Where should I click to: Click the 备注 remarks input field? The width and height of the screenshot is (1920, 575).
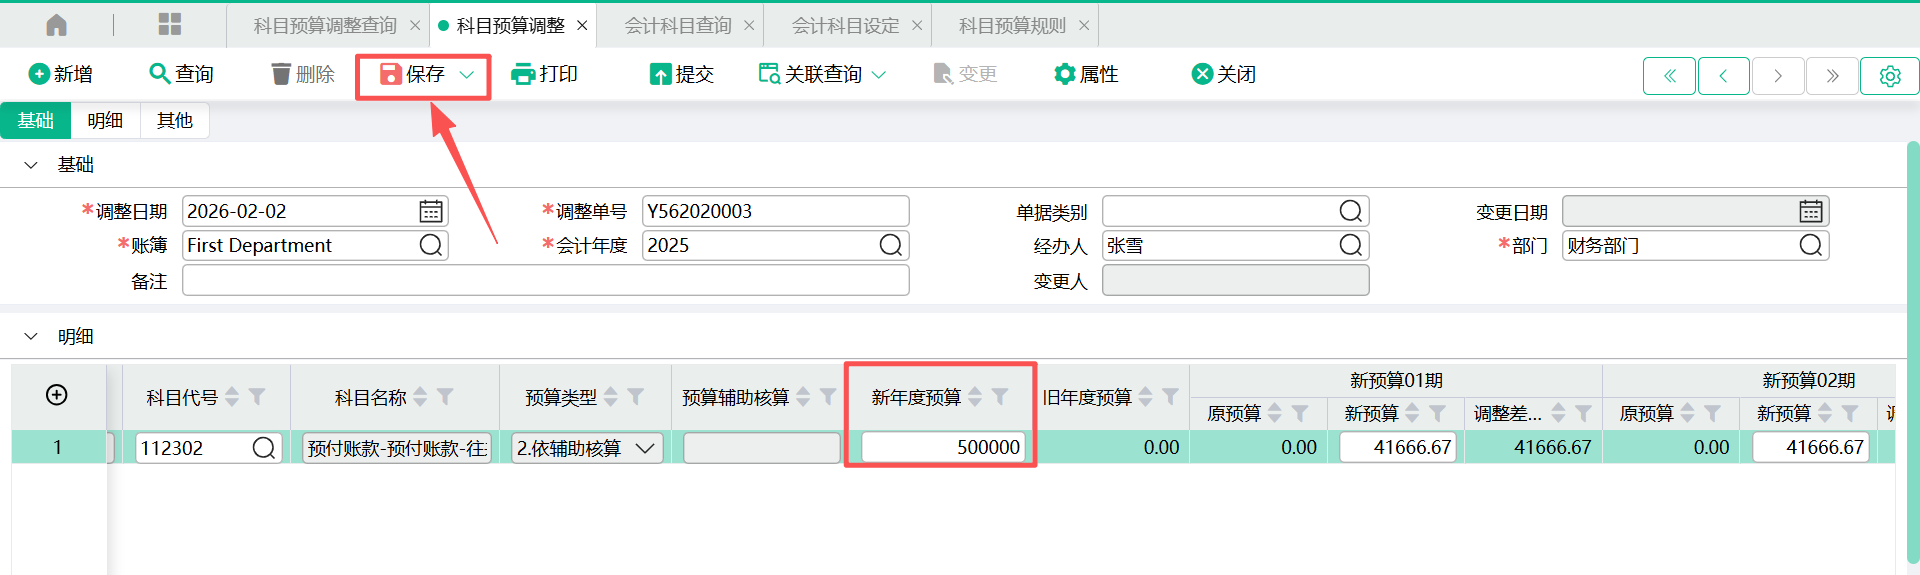tap(545, 281)
